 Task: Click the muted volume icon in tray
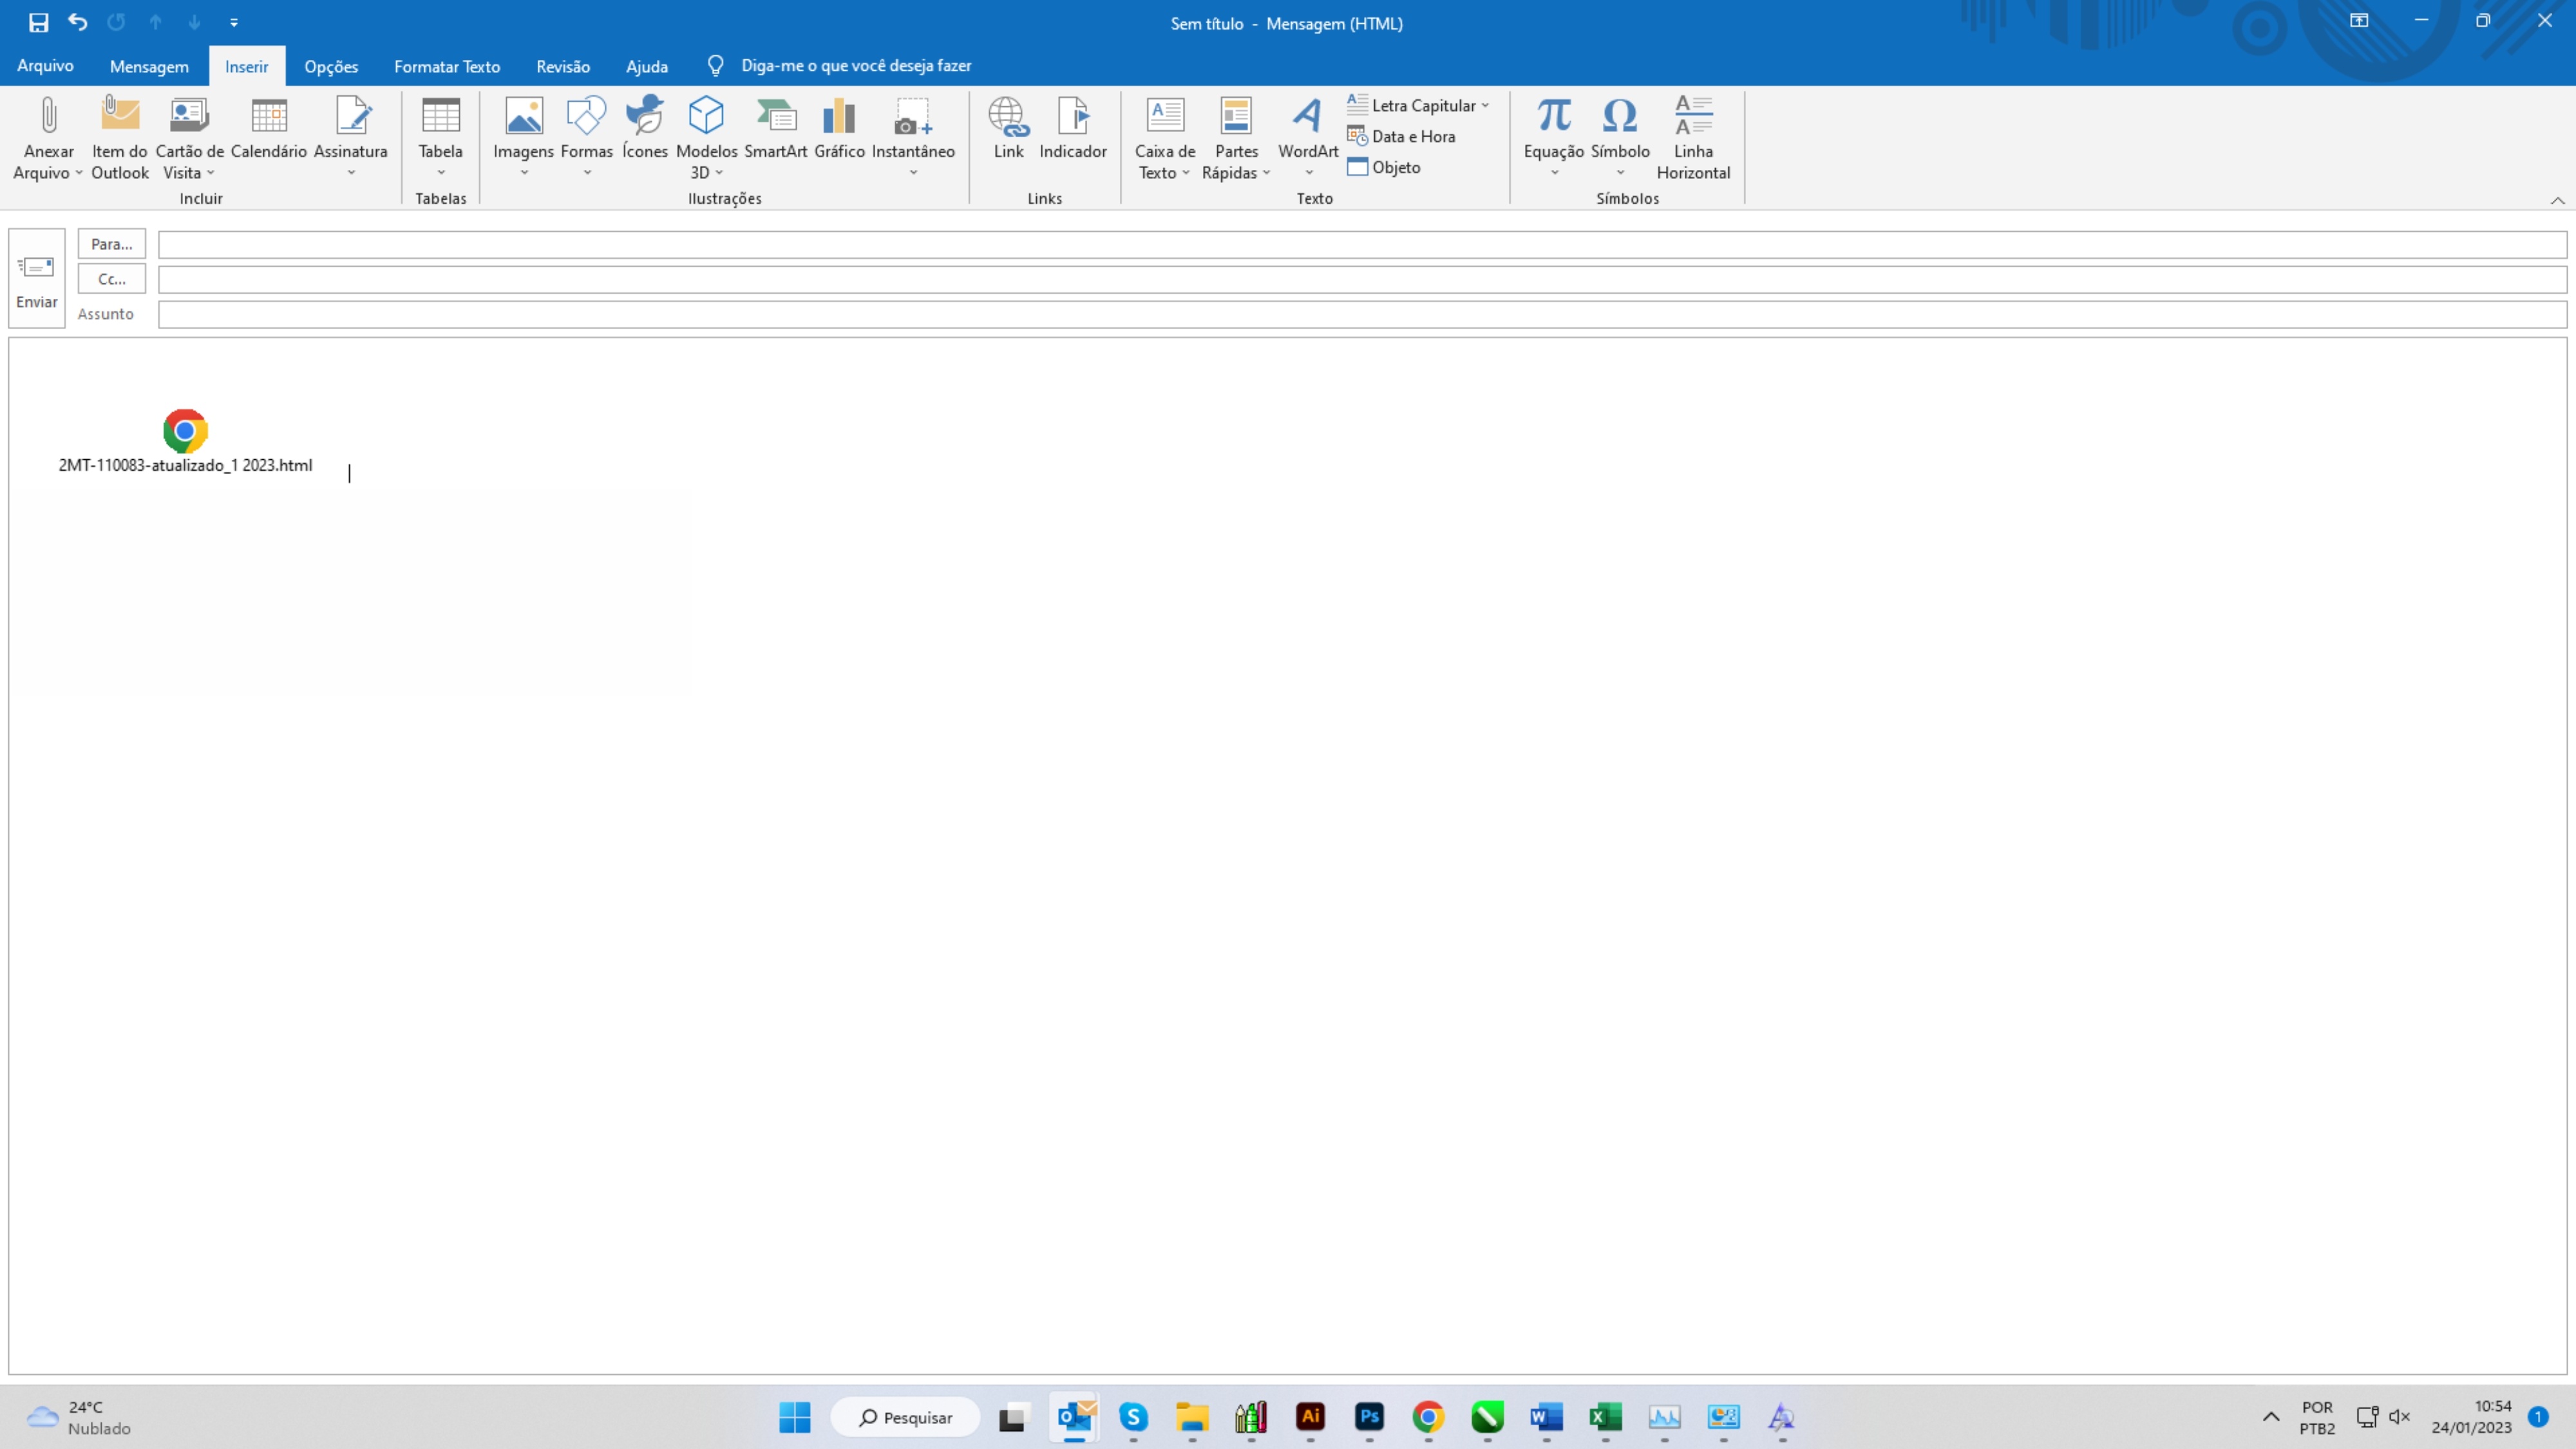2399,1417
